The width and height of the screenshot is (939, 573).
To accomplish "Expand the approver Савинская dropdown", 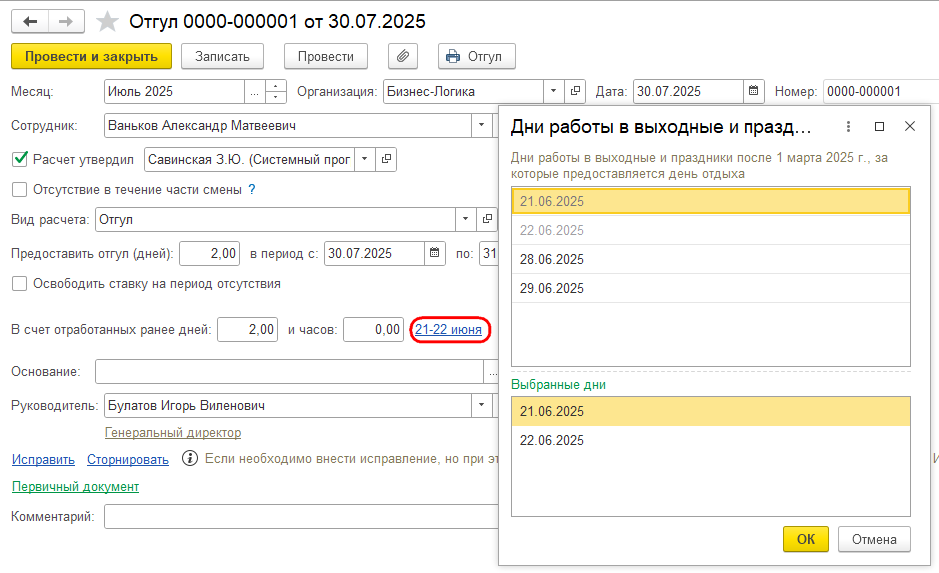I will tap(364, 159).
